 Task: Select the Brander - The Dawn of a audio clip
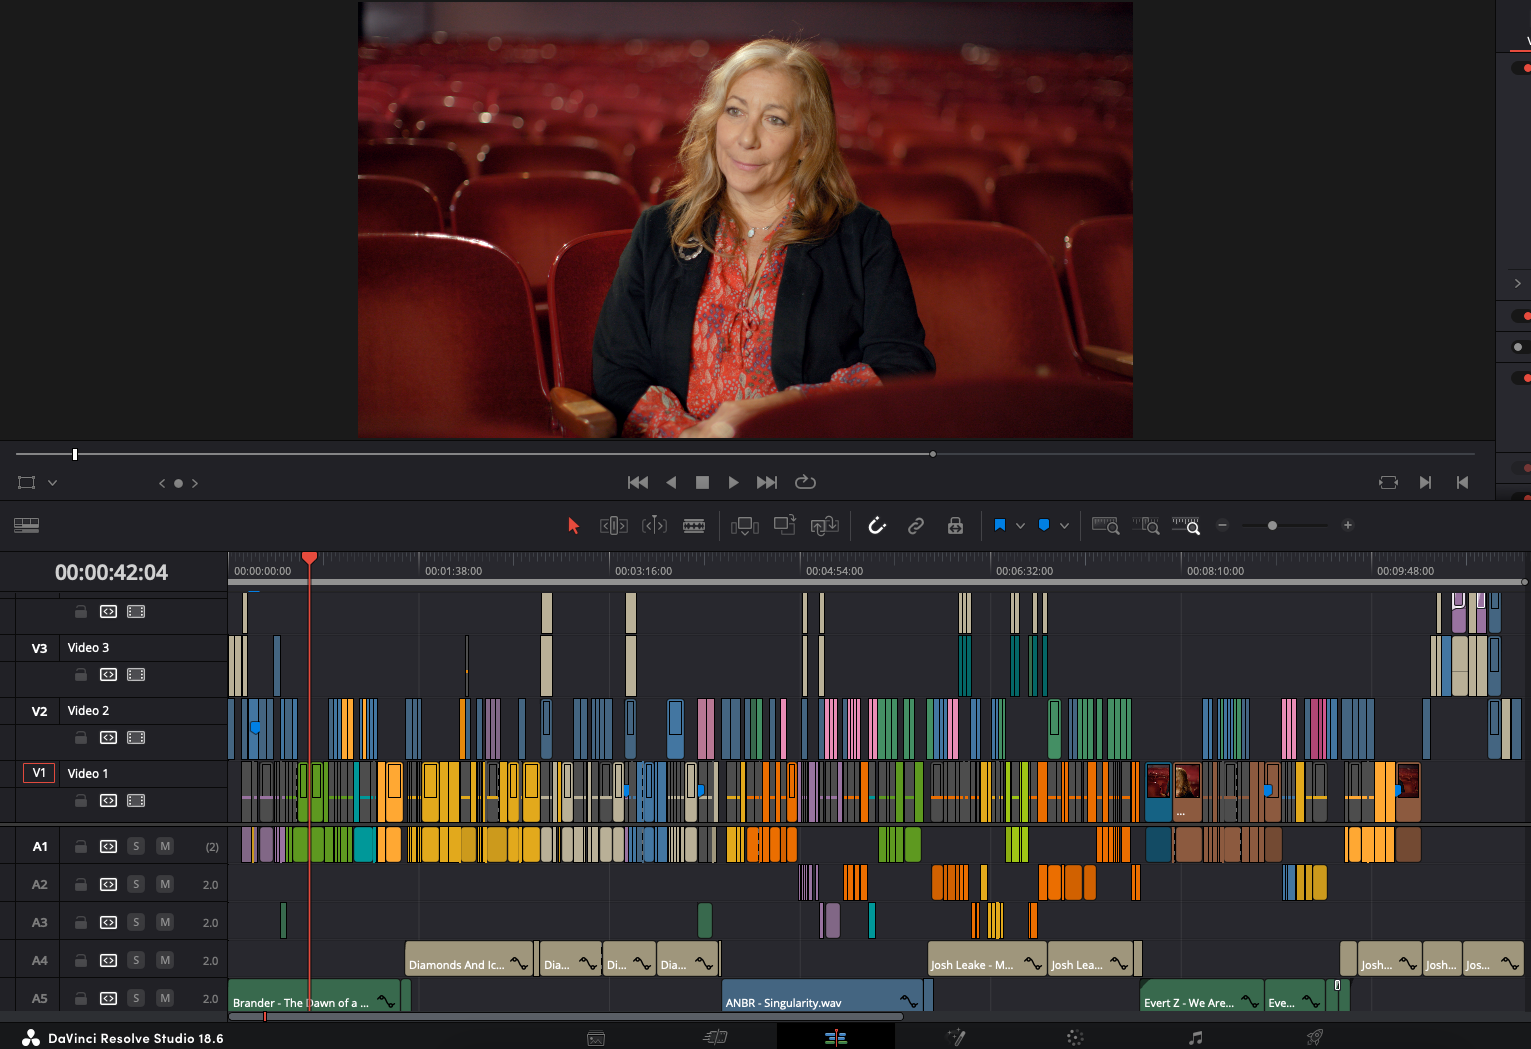tap(314, 996)
